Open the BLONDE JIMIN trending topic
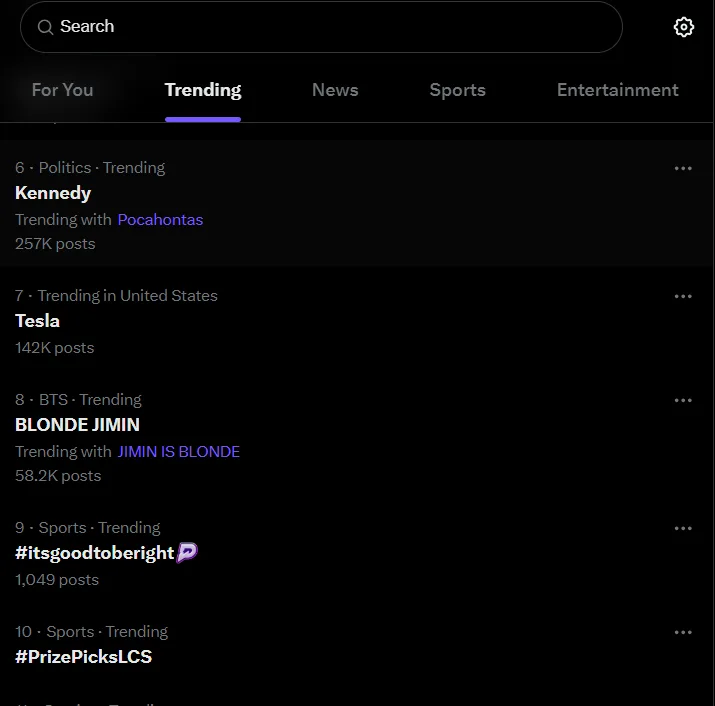Screen dimensions: 715x706 77,425
